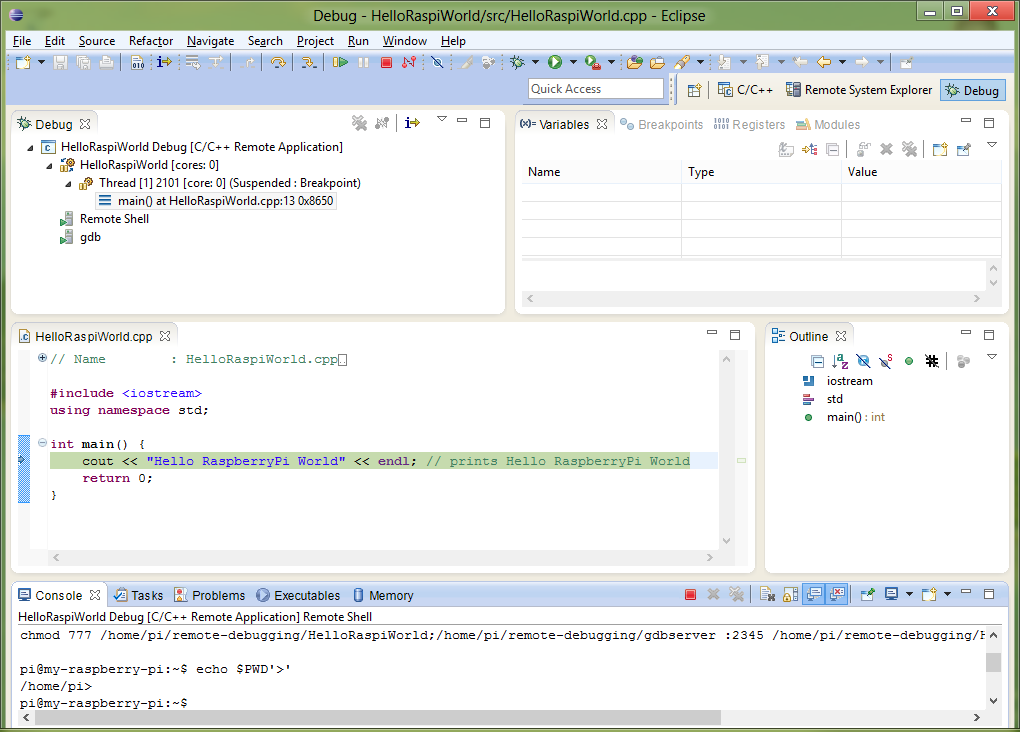Toggle Show Type Names in Variables view
Screen dimensions: 1020x732
pos(786,150)
